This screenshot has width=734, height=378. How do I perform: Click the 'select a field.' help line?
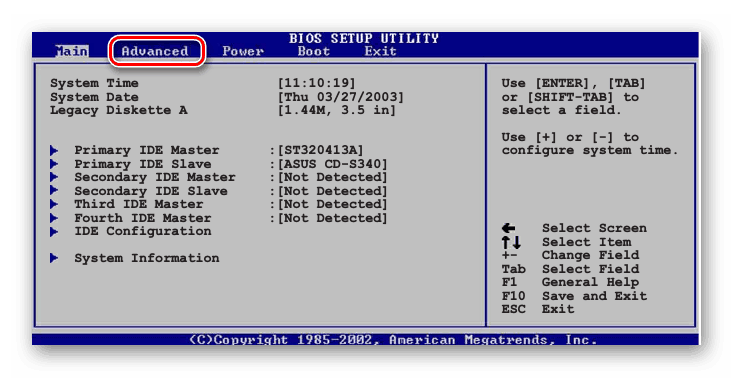(561, 111)
